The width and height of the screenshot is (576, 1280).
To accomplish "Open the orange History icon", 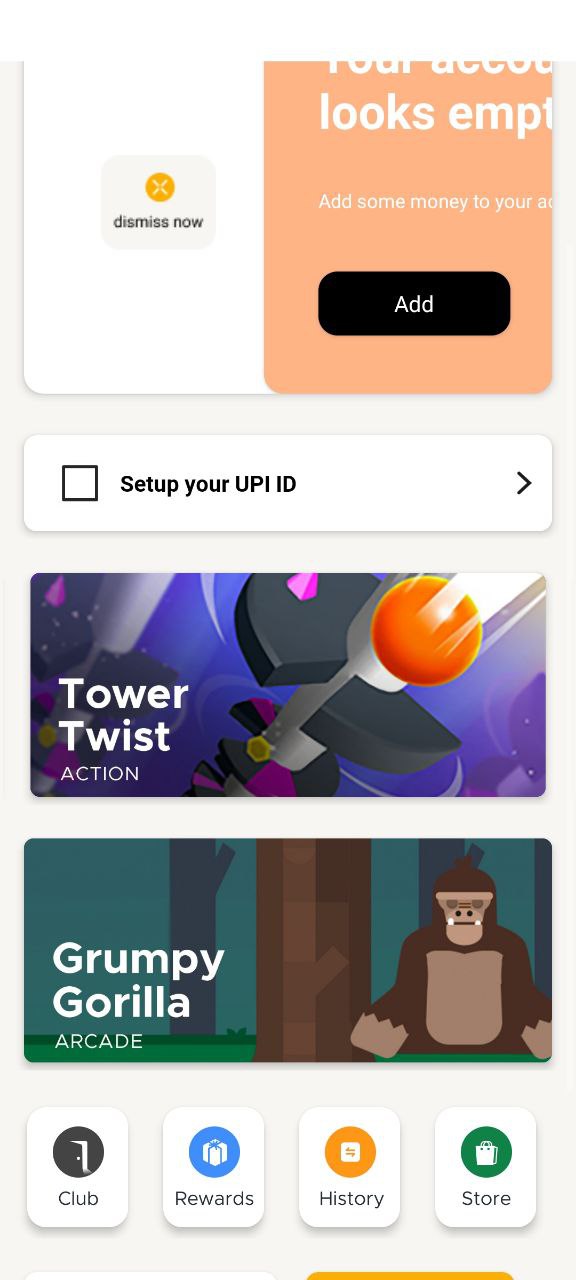I will [x=350, y=1152].
